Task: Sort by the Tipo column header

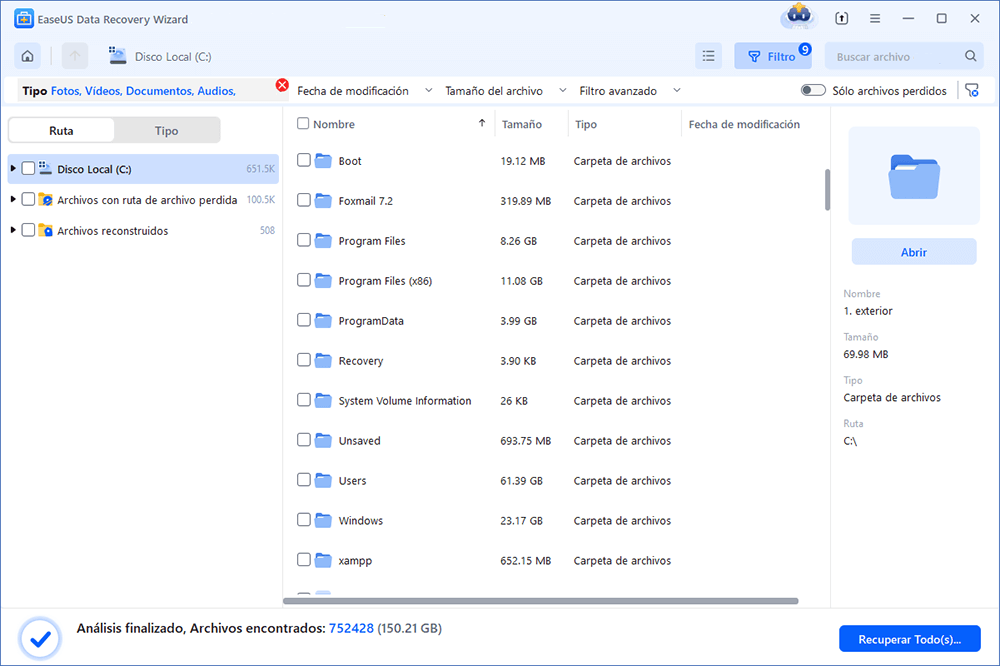Action: (x=586, y=124)
